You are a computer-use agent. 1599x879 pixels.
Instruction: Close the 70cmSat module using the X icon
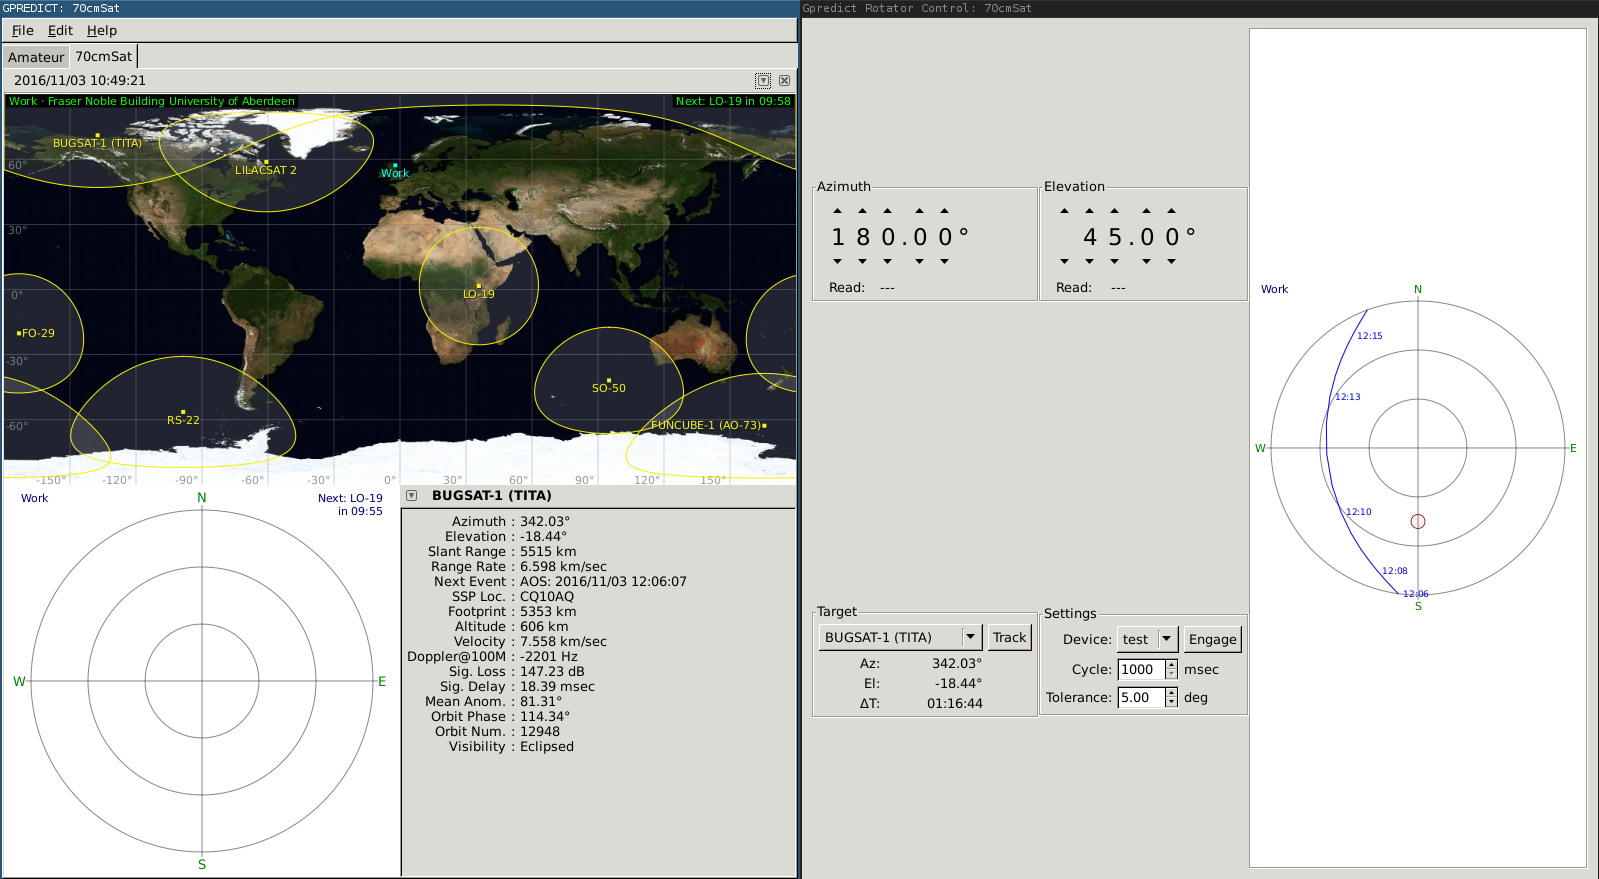[x=785, y=80]
